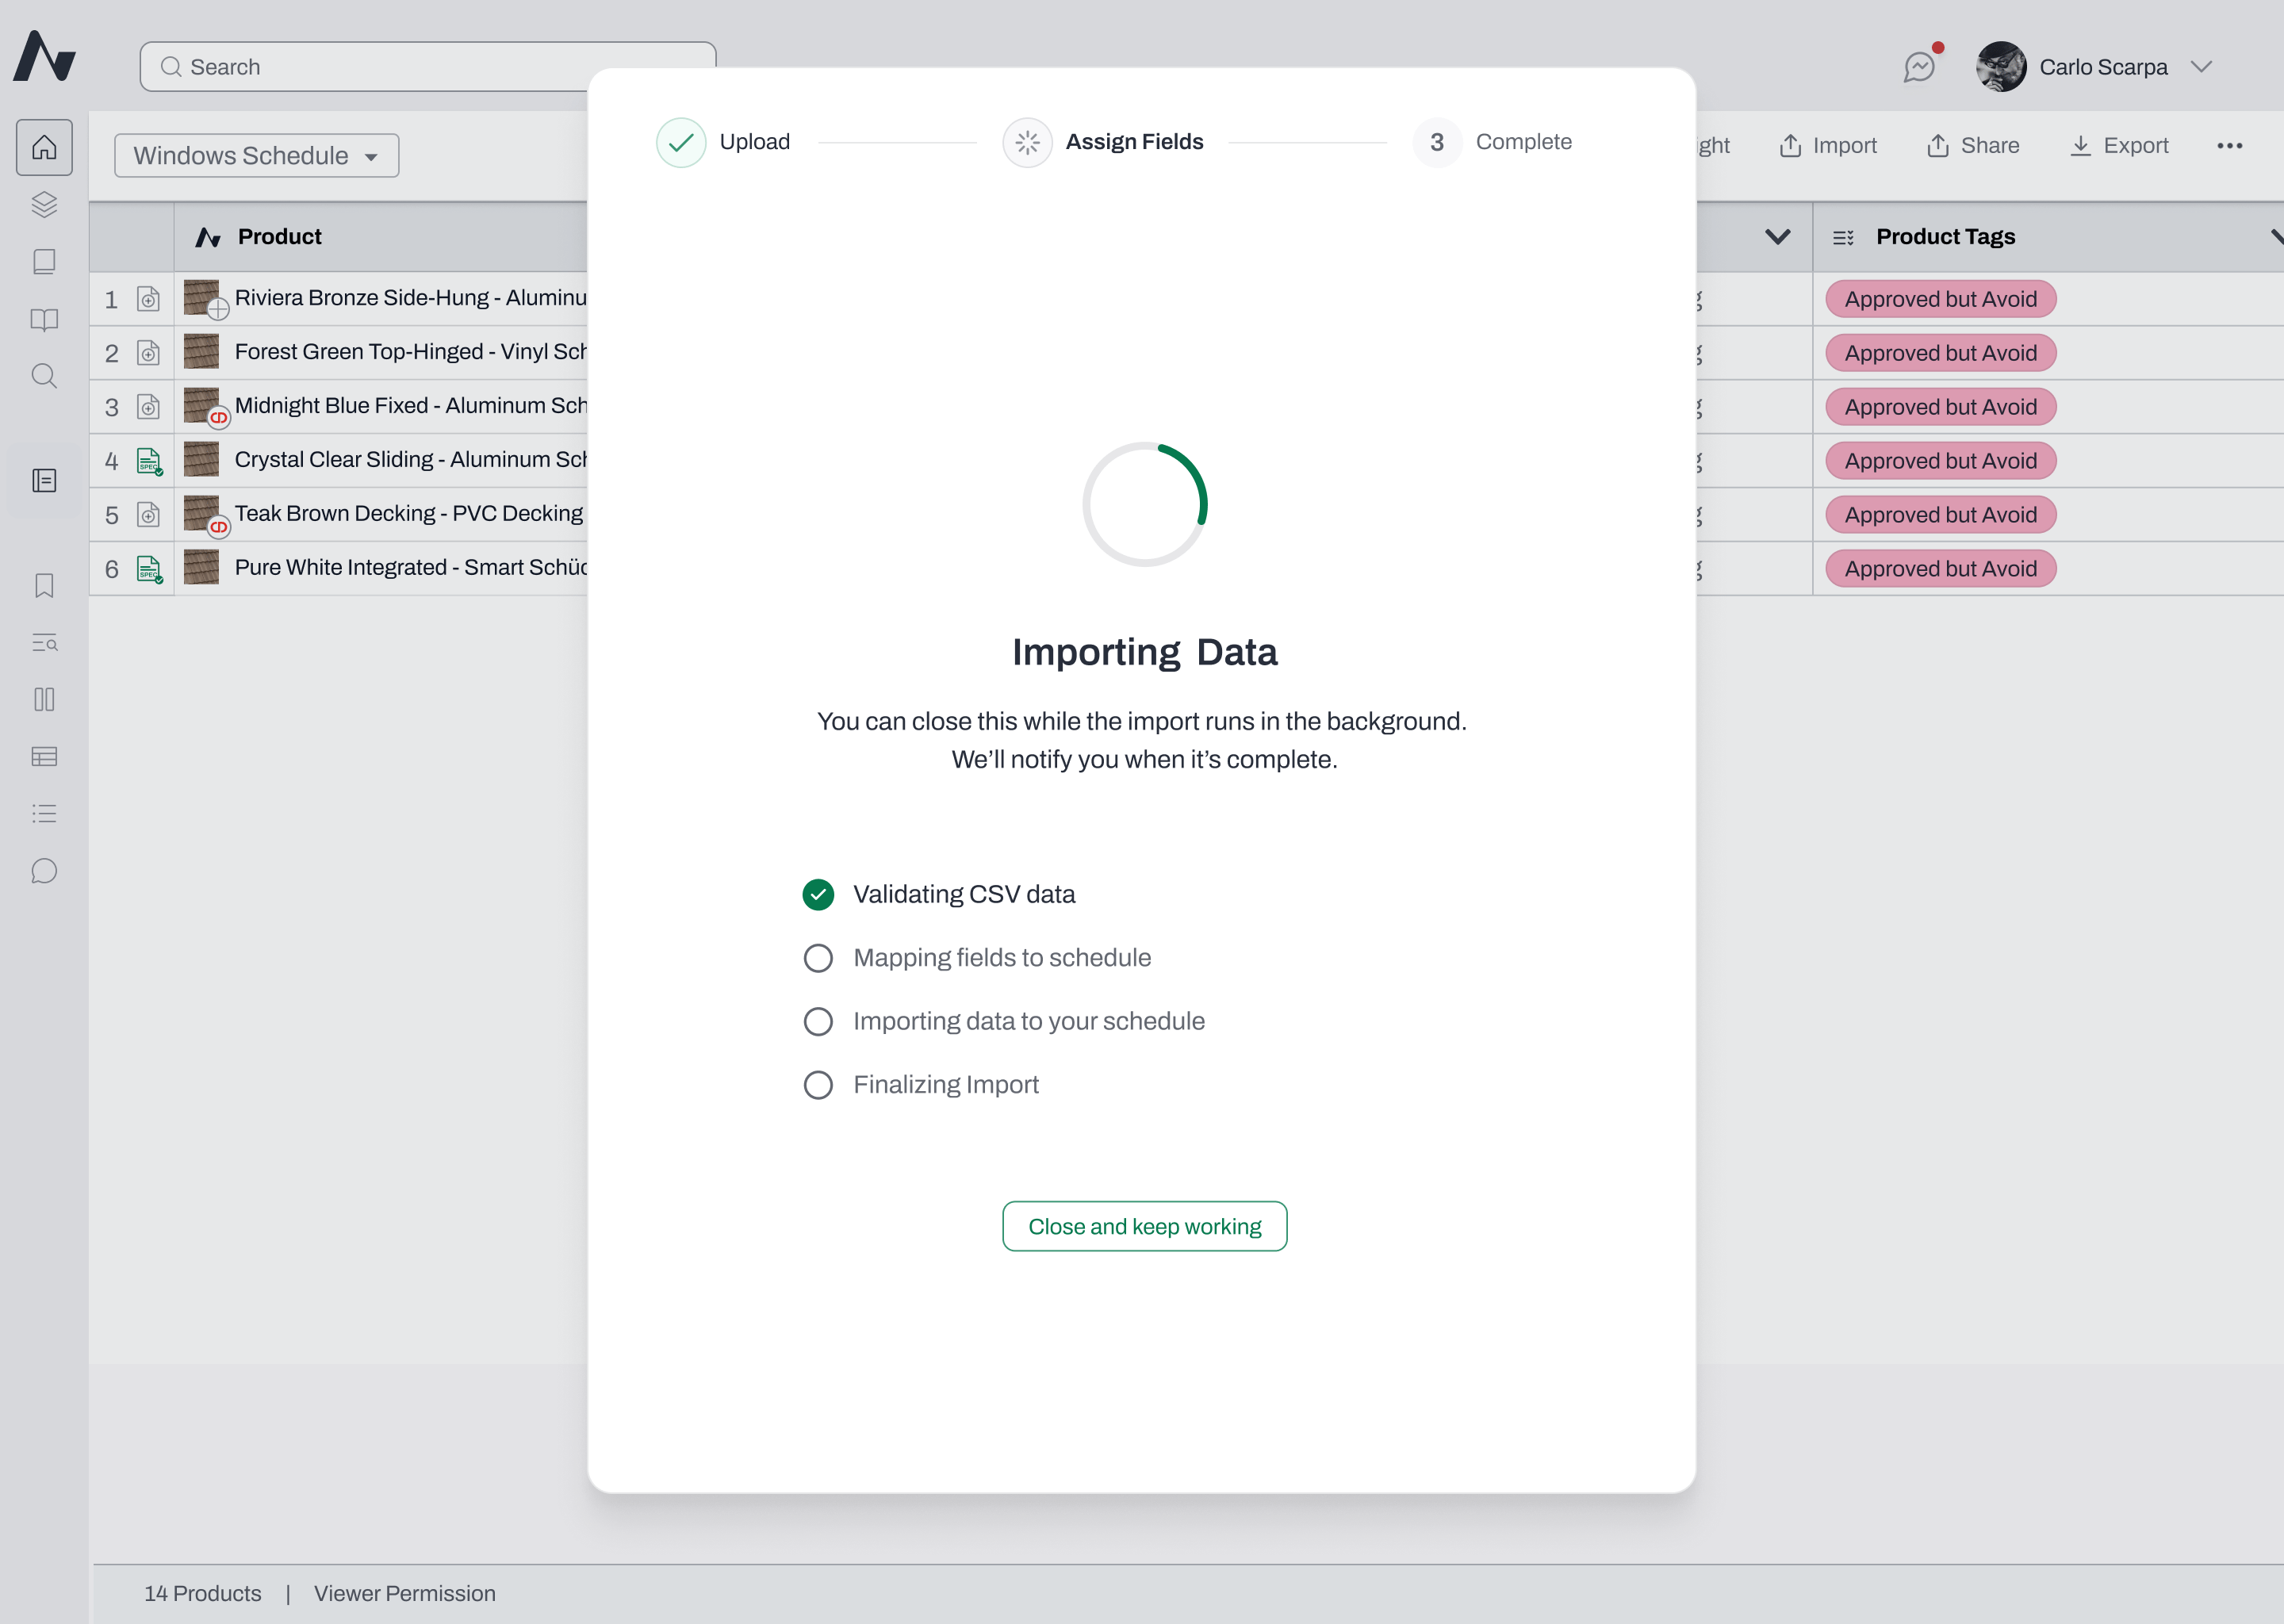2284x1624 pixels.
Task: Select the Mapping fields to schedule radio
Action: pos(818,958)
